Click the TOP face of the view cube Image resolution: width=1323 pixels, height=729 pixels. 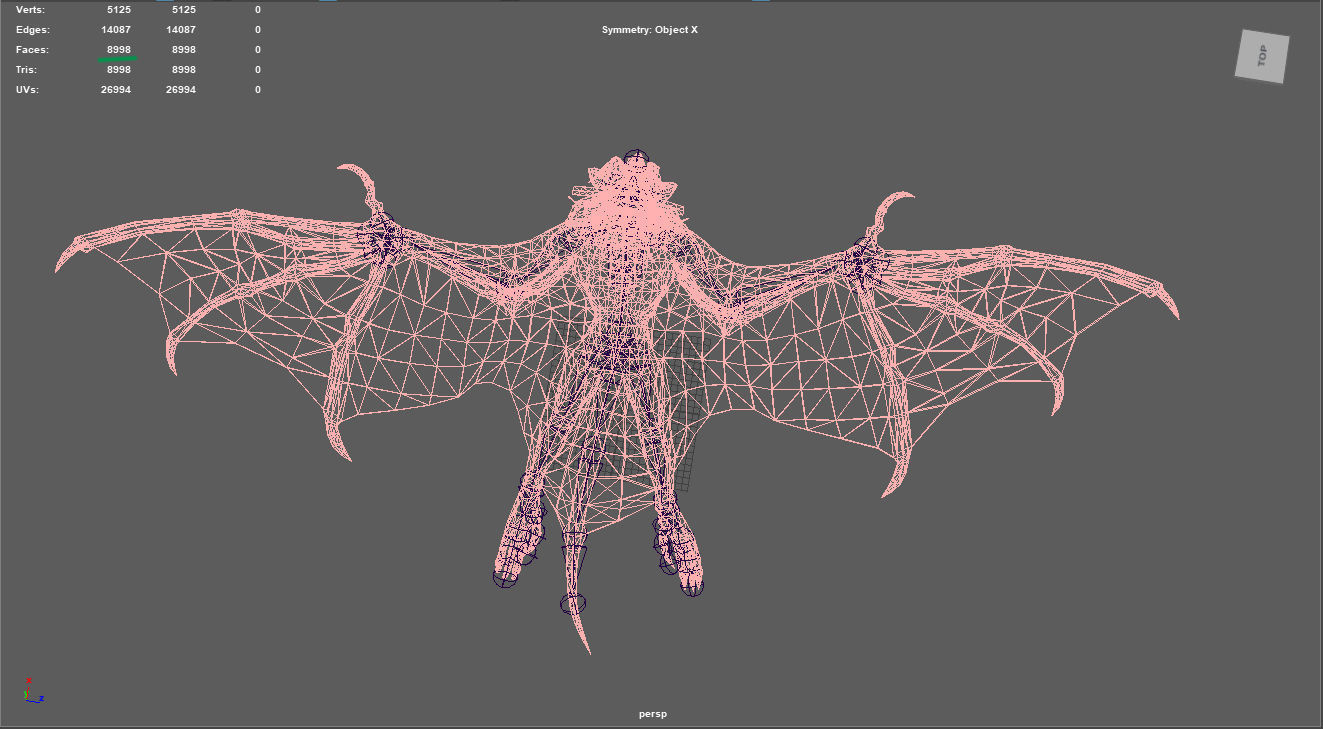(x=1262, y=56)
